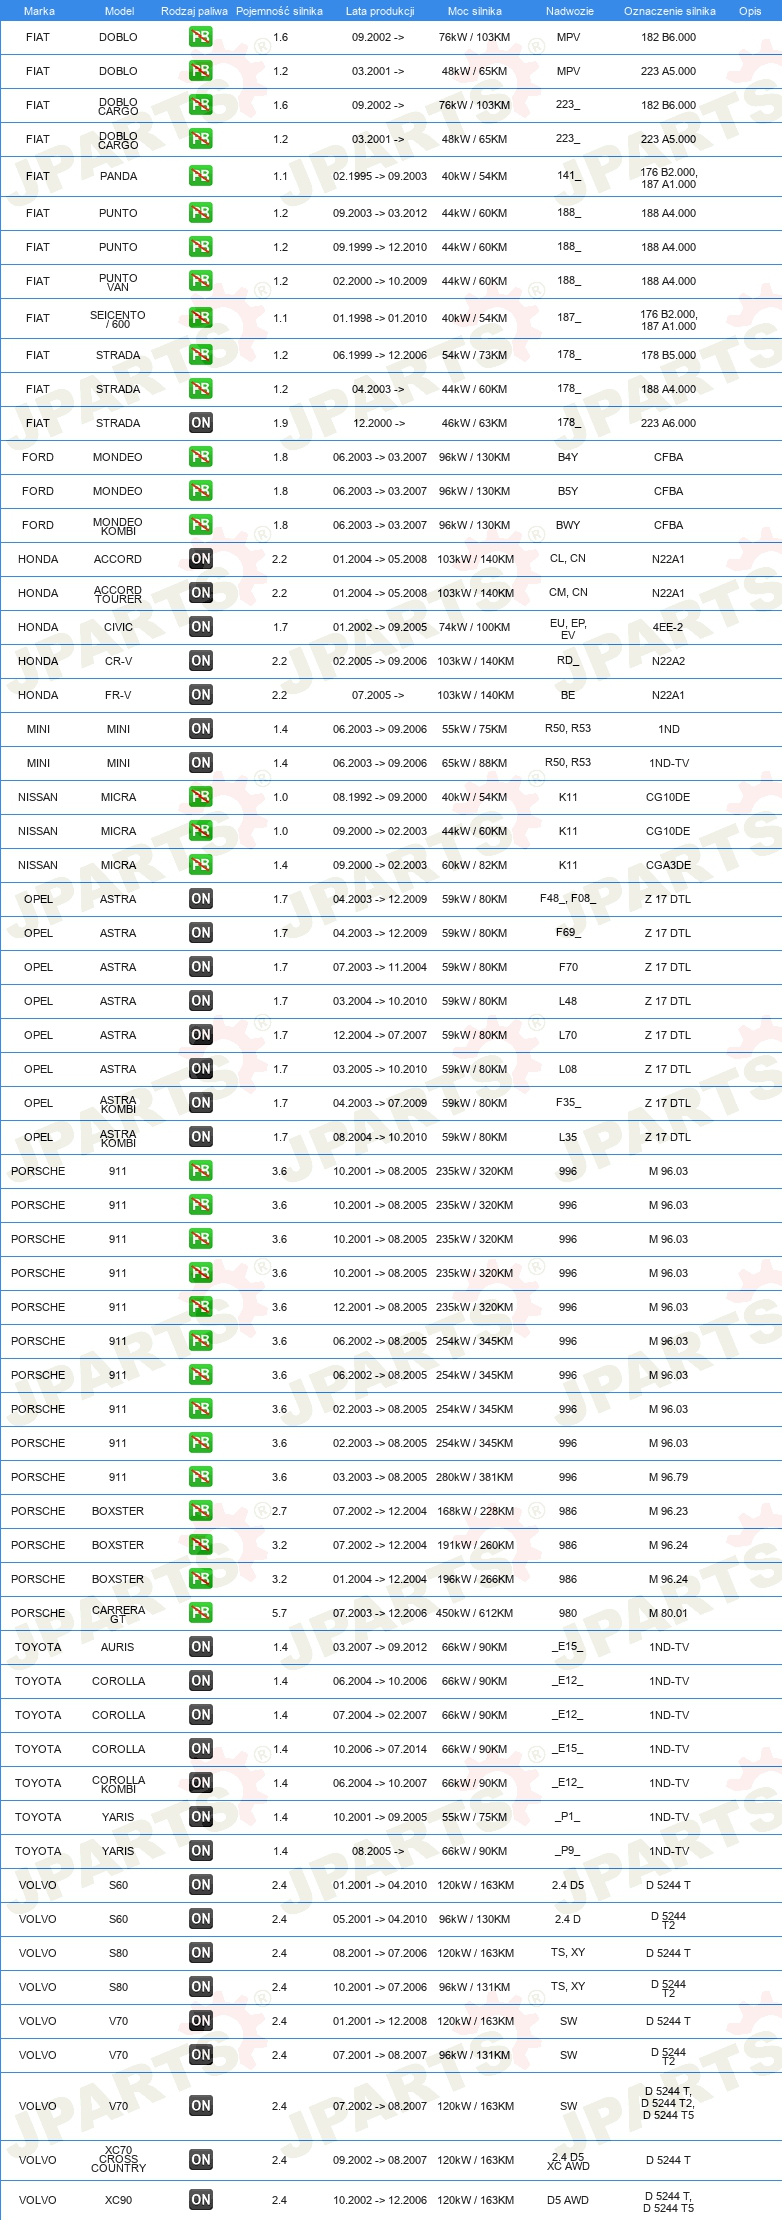Click body code B4Y
Viewport: 782px width, 2220px height.
click(x=568, y=457)
